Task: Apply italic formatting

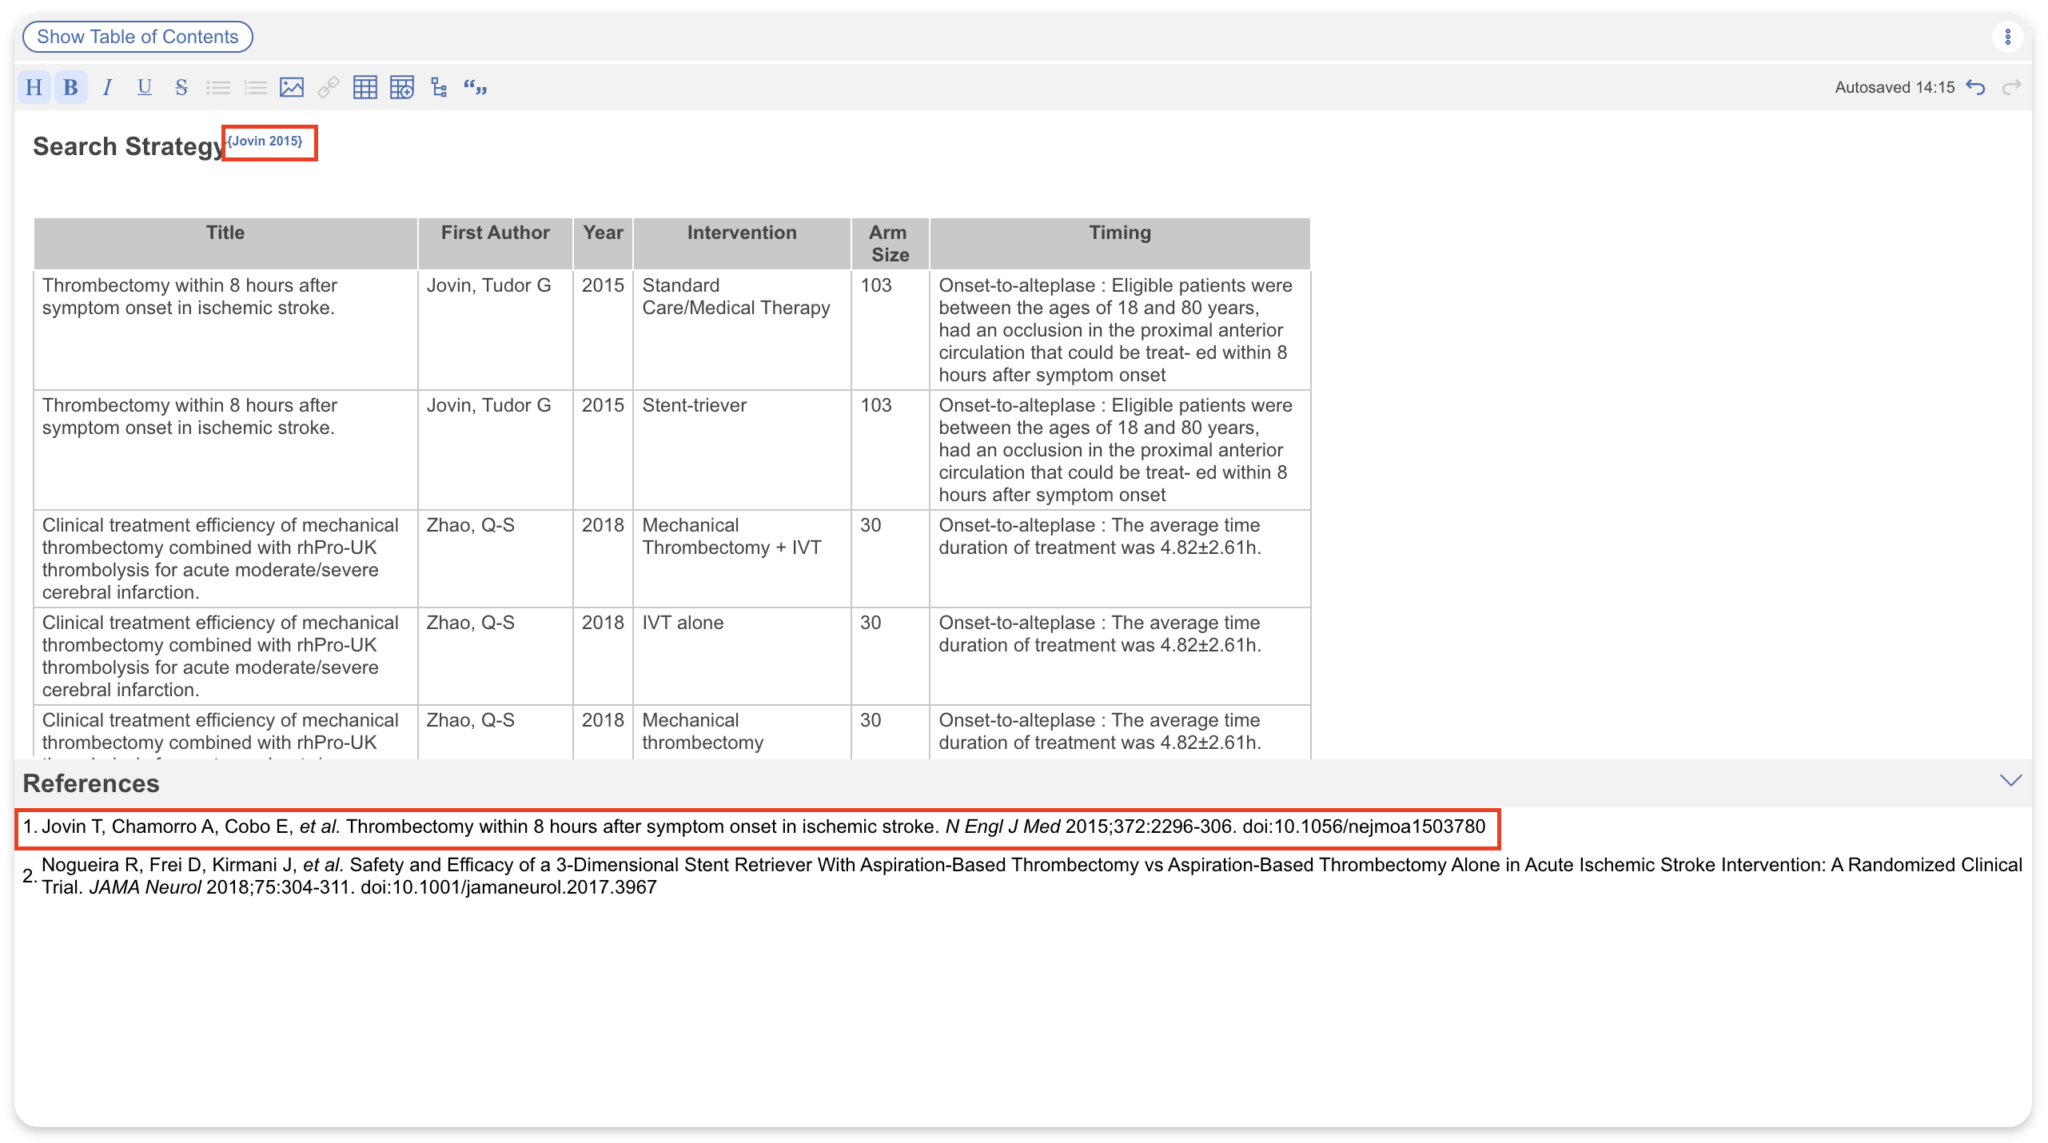Action: tap(107, 87)
